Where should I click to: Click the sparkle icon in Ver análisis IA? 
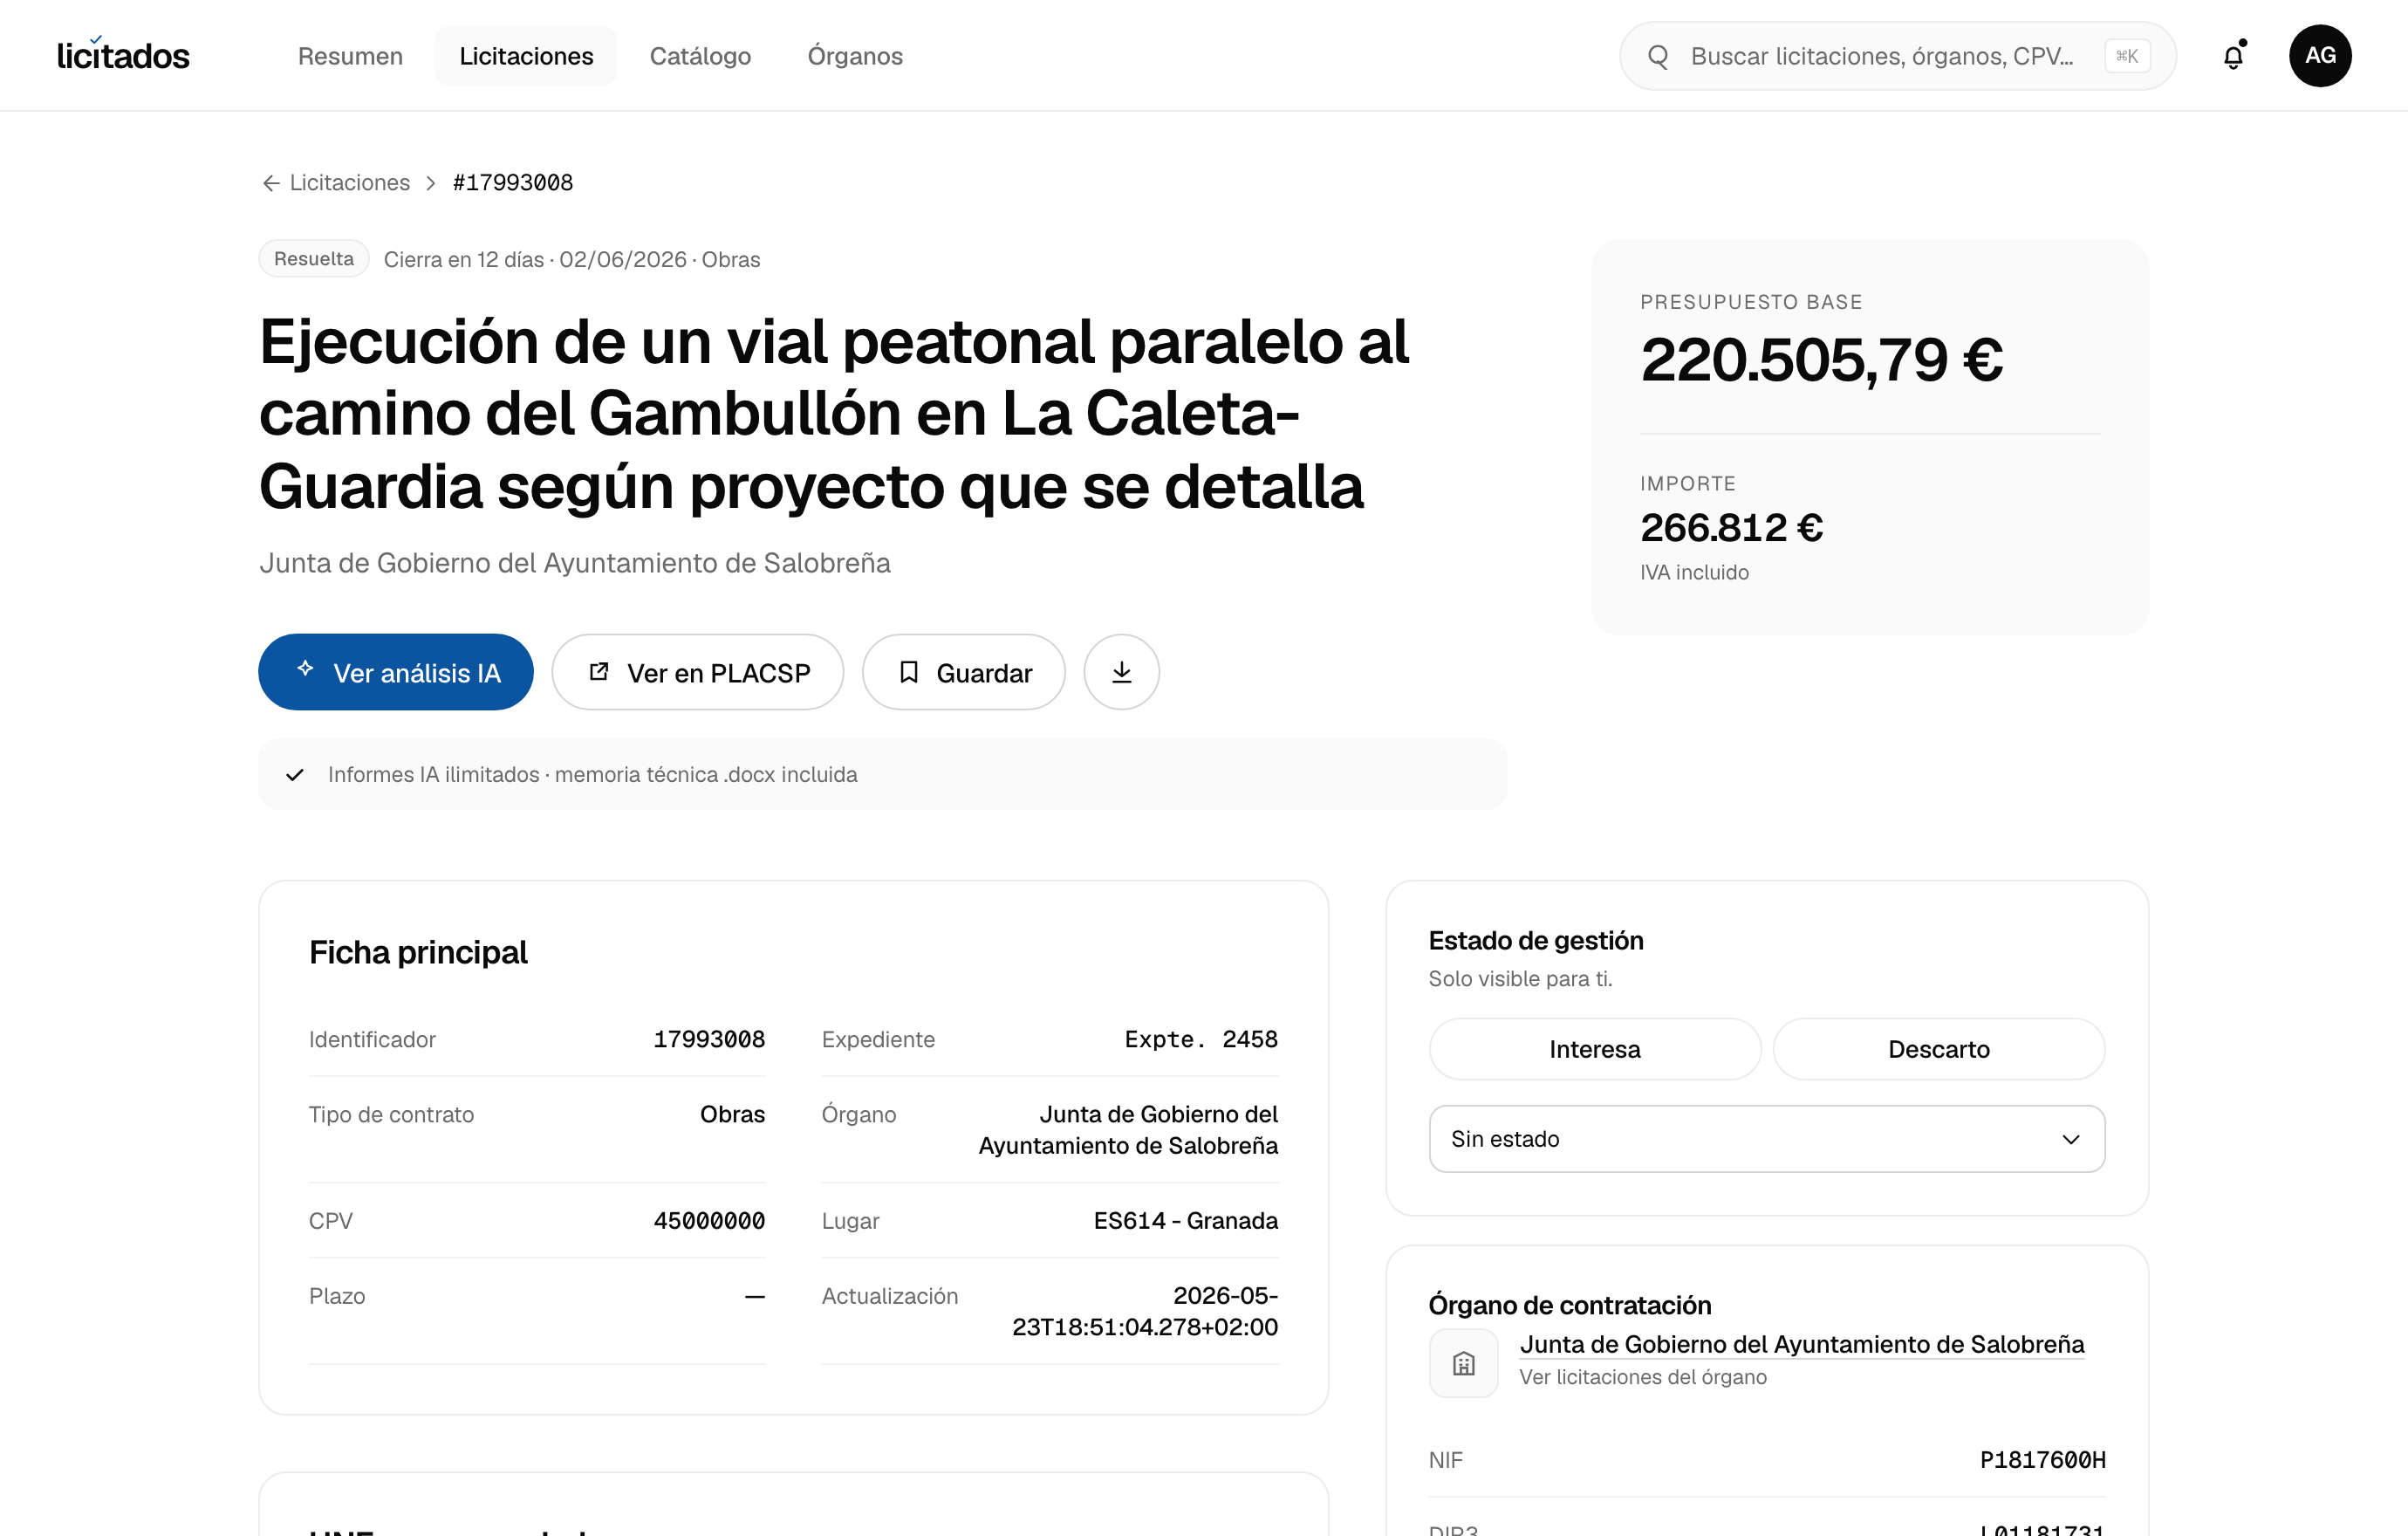click(x=306, y=669)
